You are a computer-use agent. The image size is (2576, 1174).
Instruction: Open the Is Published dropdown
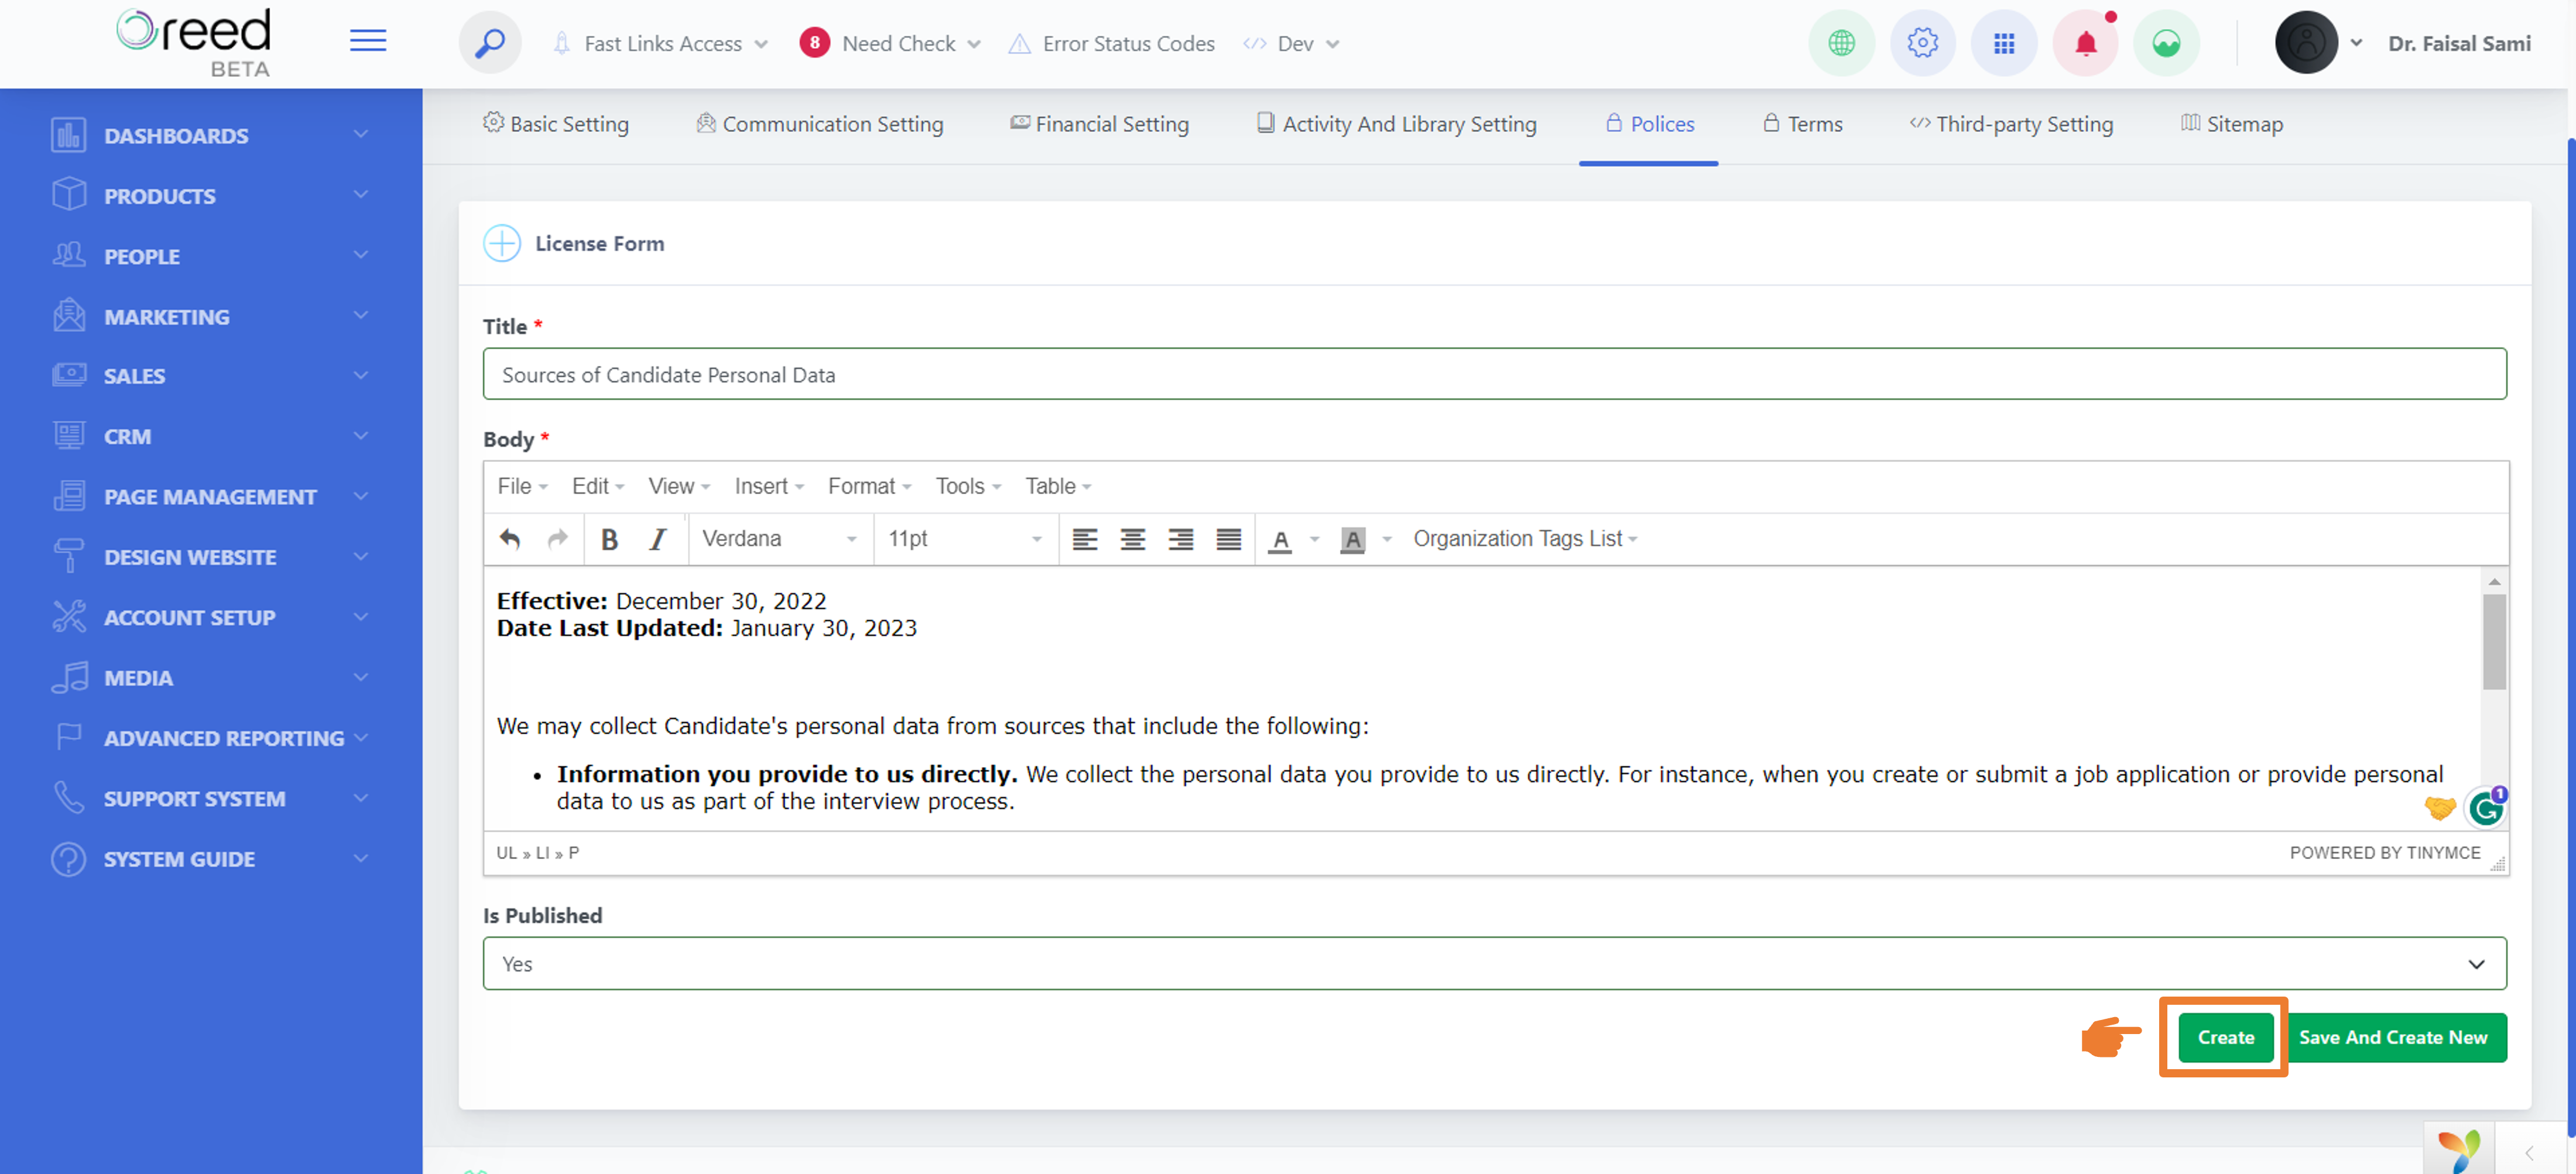click(x=1494, y=963)
